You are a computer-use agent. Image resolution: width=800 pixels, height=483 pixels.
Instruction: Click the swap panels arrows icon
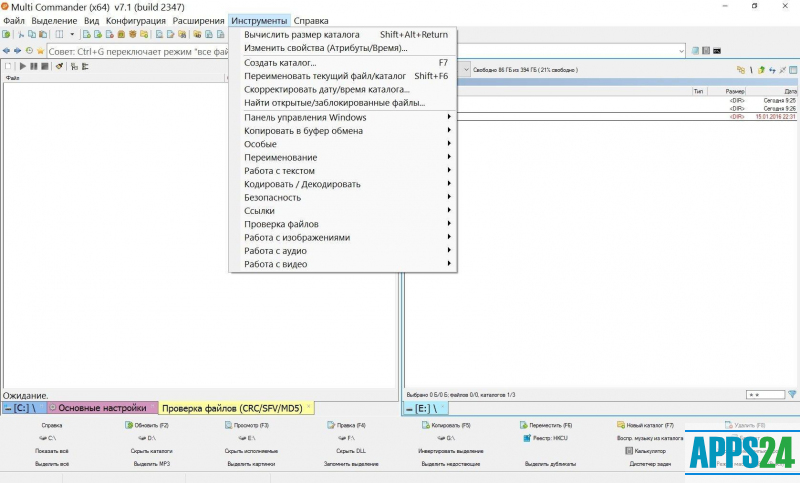[x=771, y=70]
